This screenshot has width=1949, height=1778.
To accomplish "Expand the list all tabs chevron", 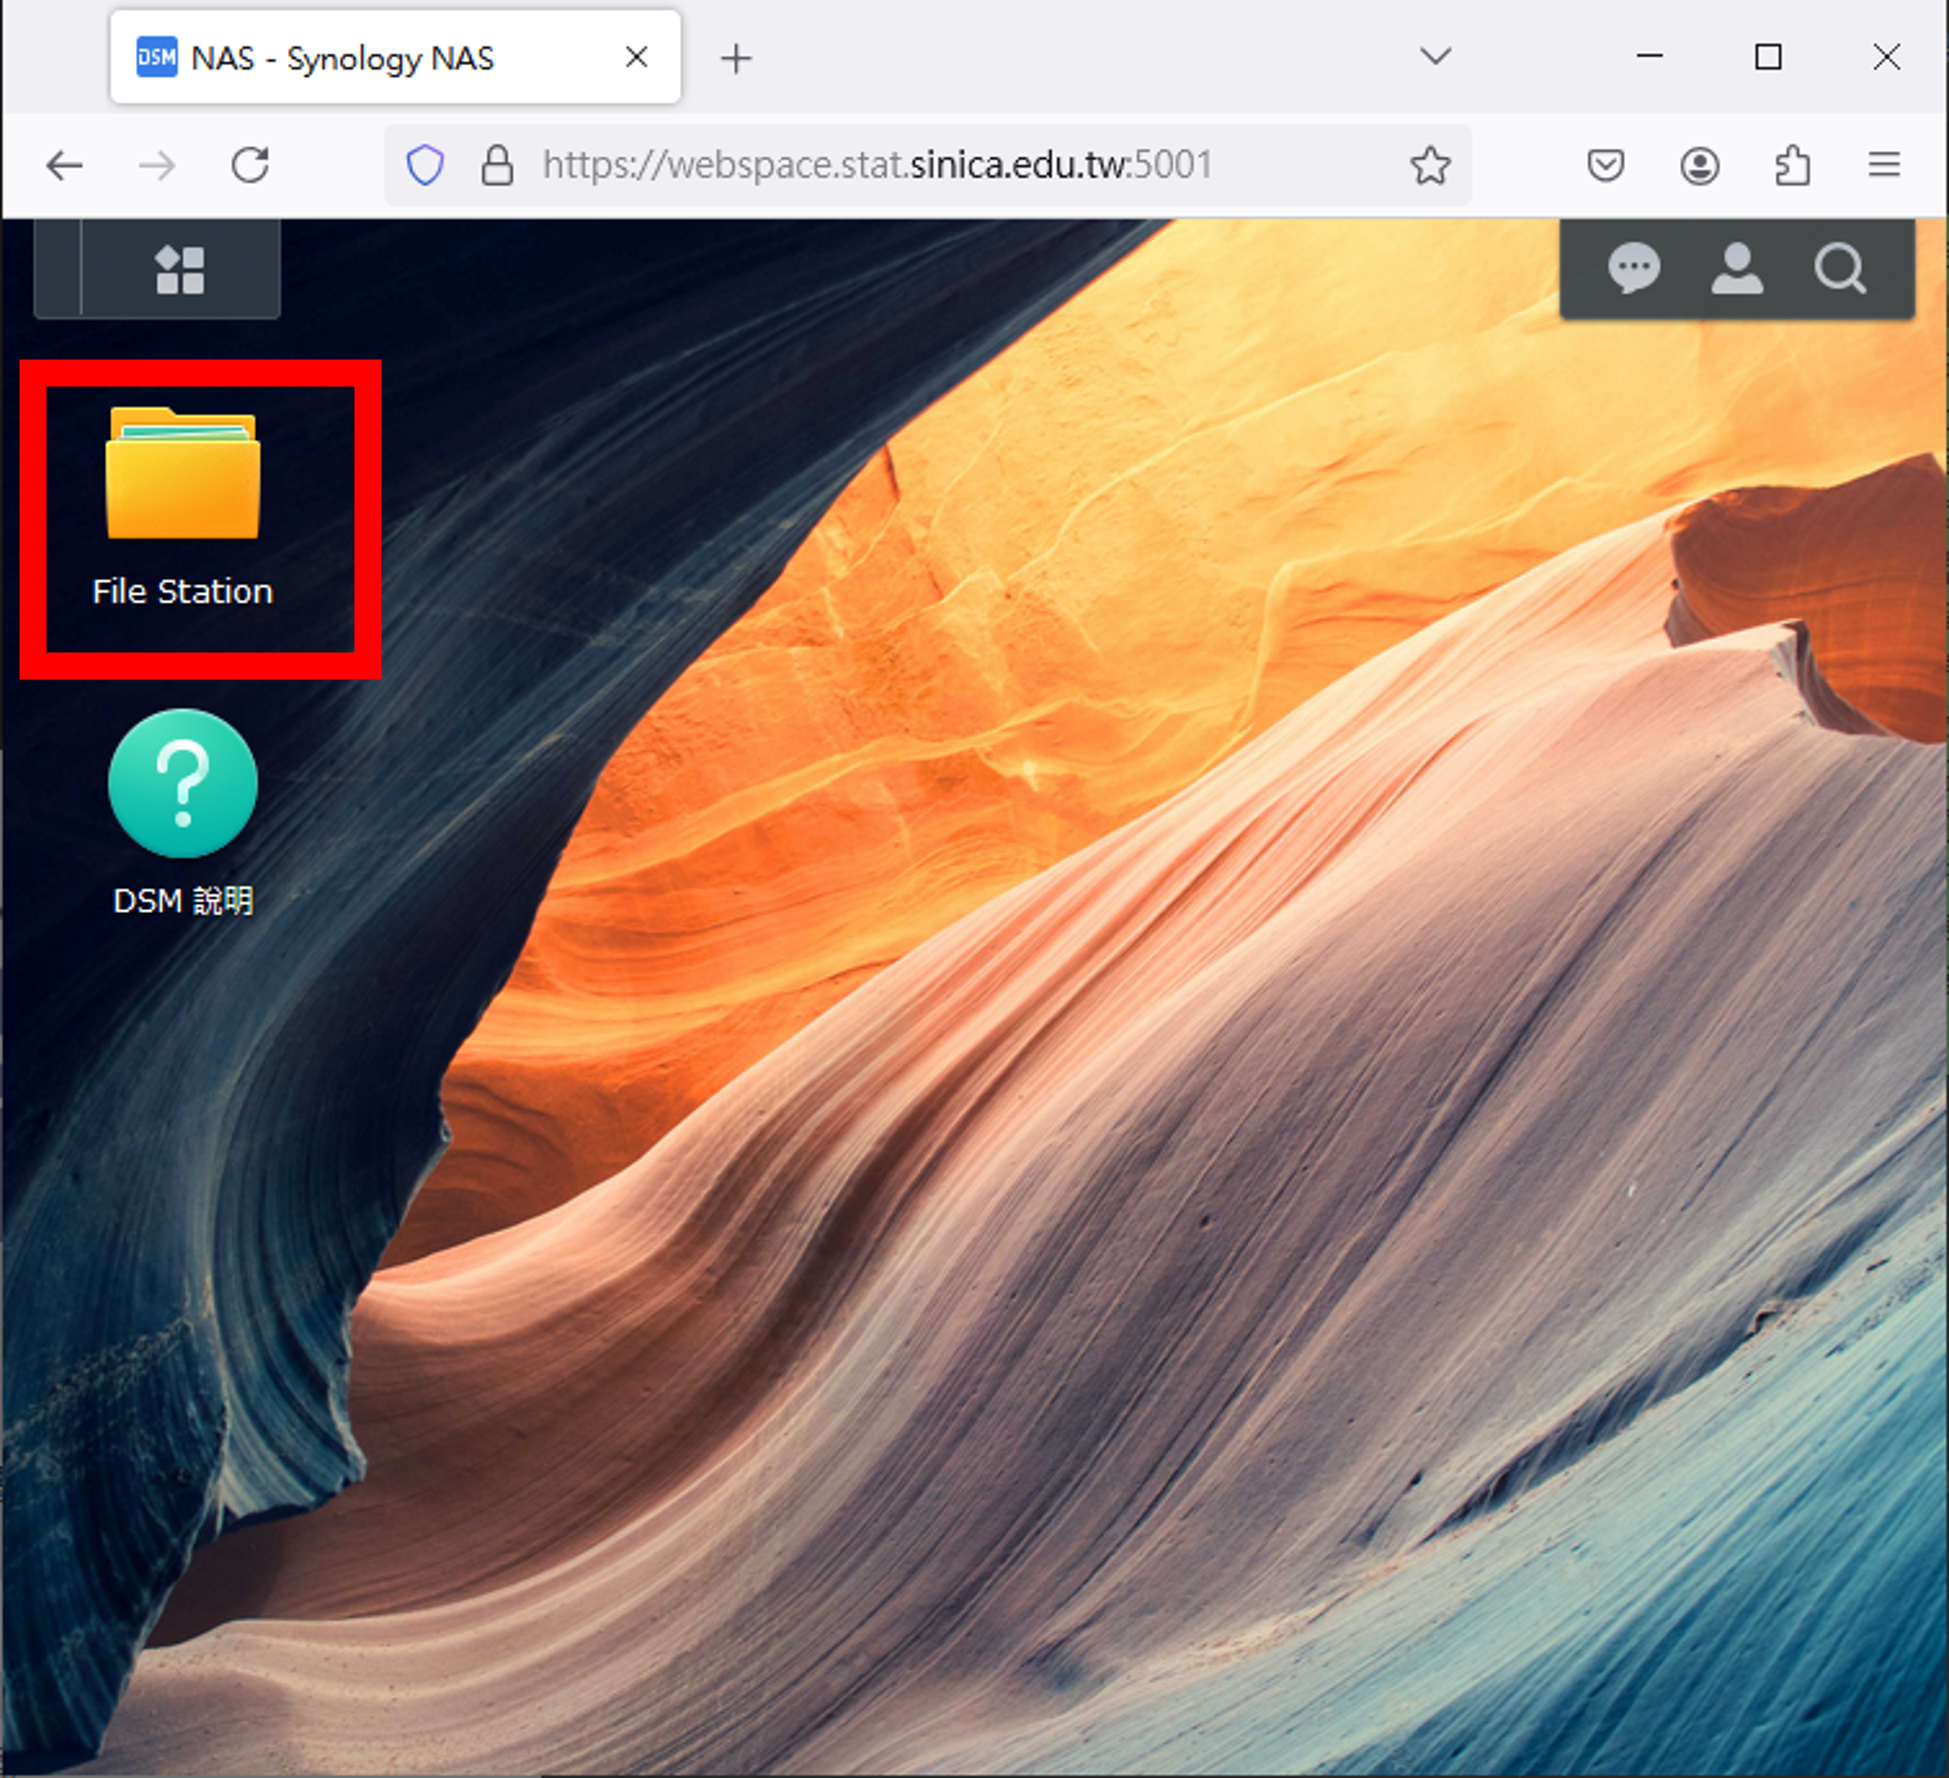I will point(1435,57).
